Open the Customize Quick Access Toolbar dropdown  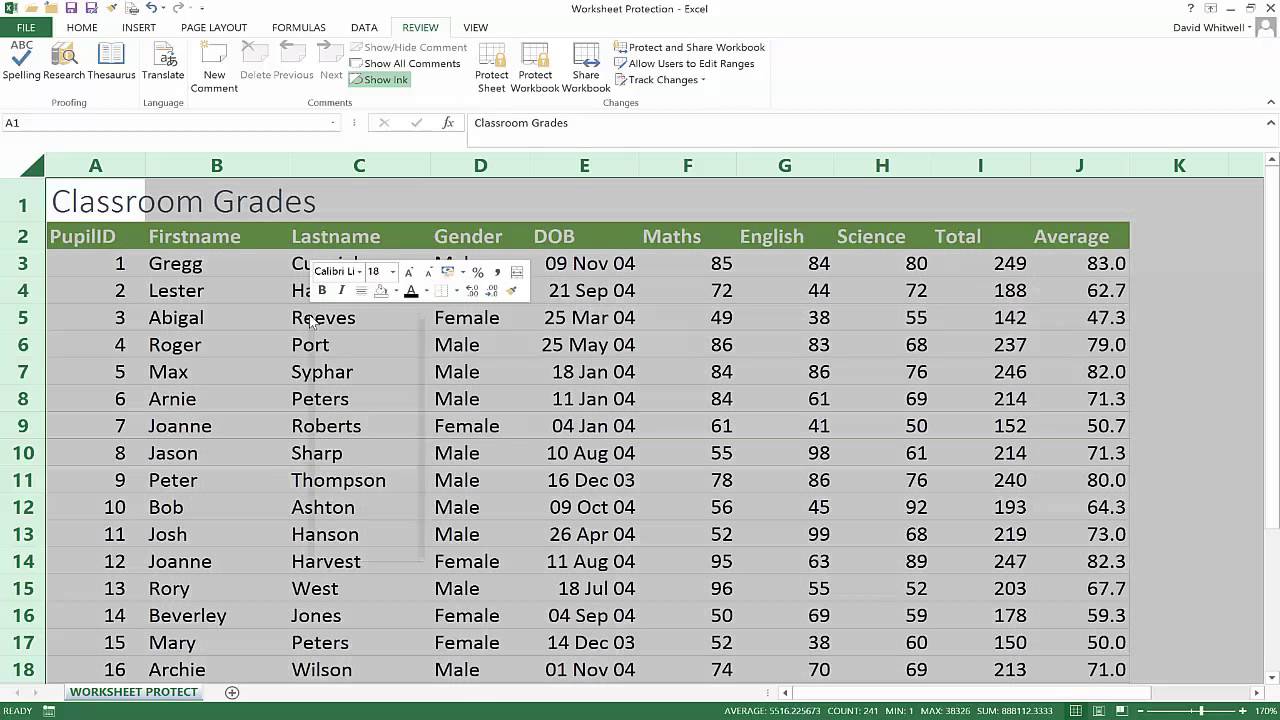201,9
